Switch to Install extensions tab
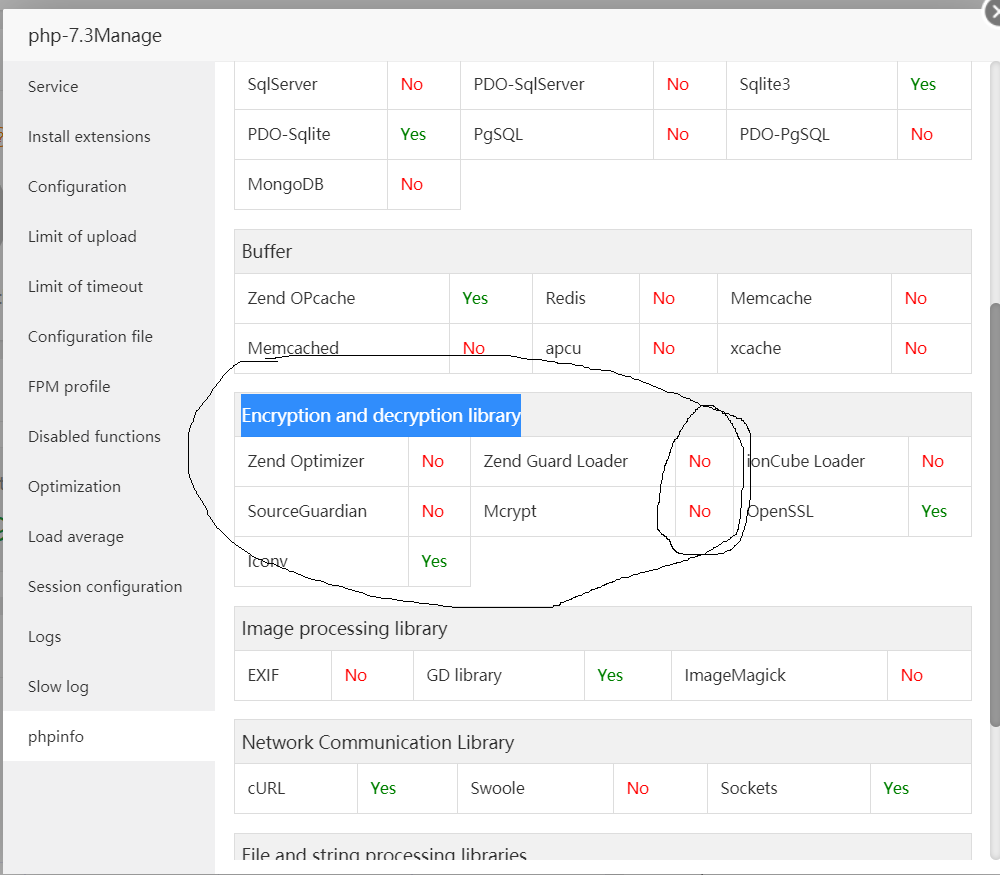Viewport: 1000px width, 875px height. [89, 137]
